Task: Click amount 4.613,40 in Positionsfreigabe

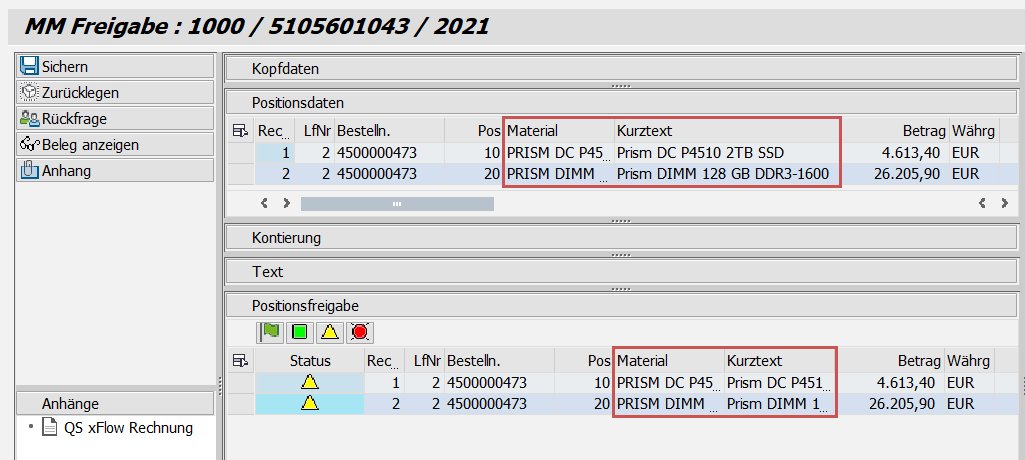Action: pyautogui.click(x=892, y=382)
